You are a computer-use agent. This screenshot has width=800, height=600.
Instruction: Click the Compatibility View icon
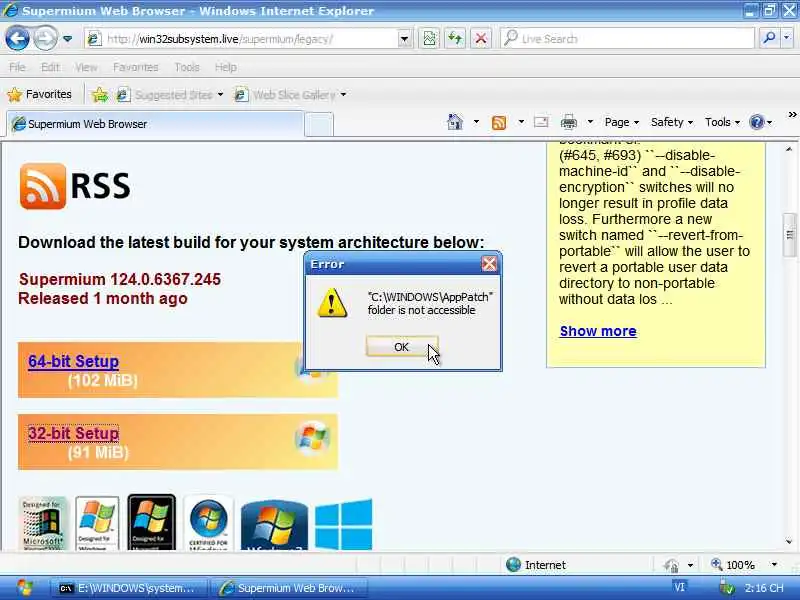pos(430,39)
